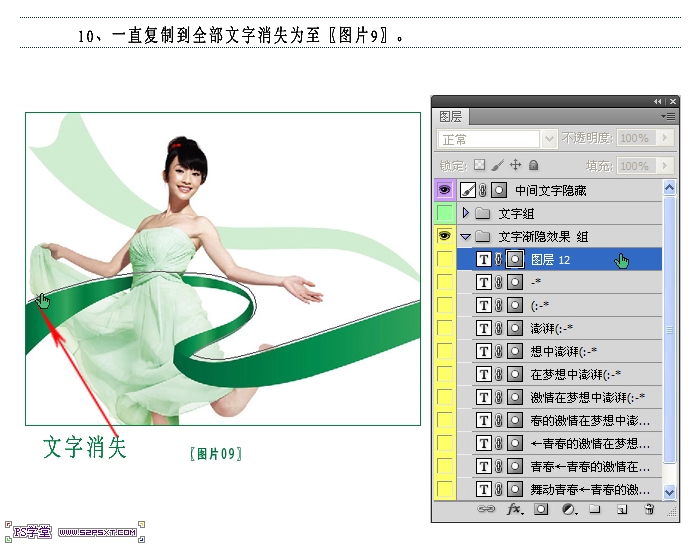The height and width of the screenshot is (548, 700).
Task: Toggle visibility of the (:-* layer
Action: 445,305
